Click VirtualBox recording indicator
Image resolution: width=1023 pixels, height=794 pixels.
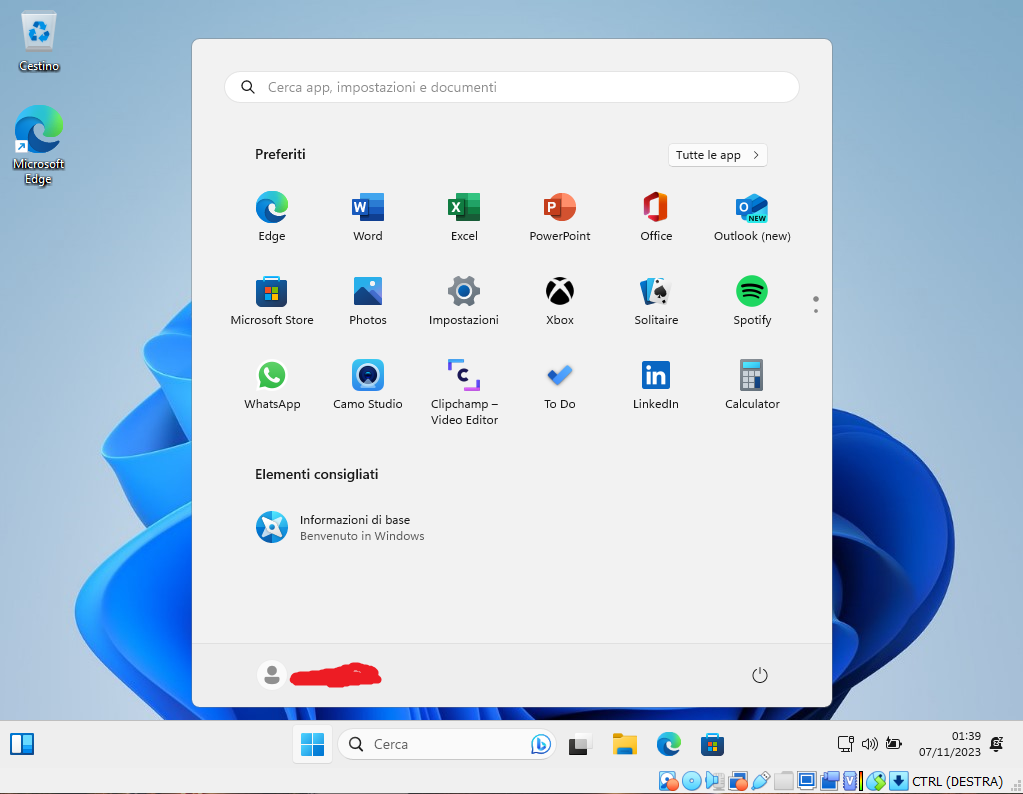click(x=829, y=780)
